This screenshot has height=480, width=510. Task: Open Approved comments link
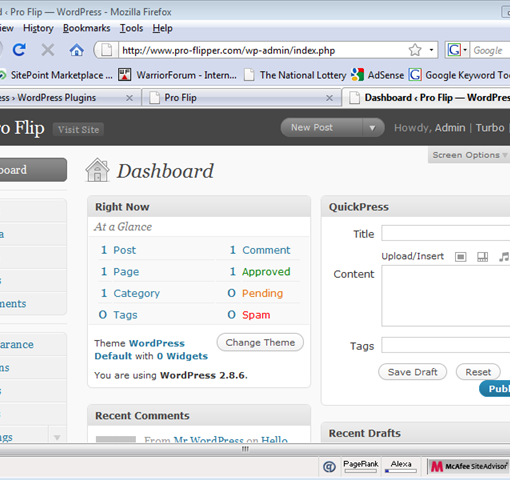click(266, 272)
